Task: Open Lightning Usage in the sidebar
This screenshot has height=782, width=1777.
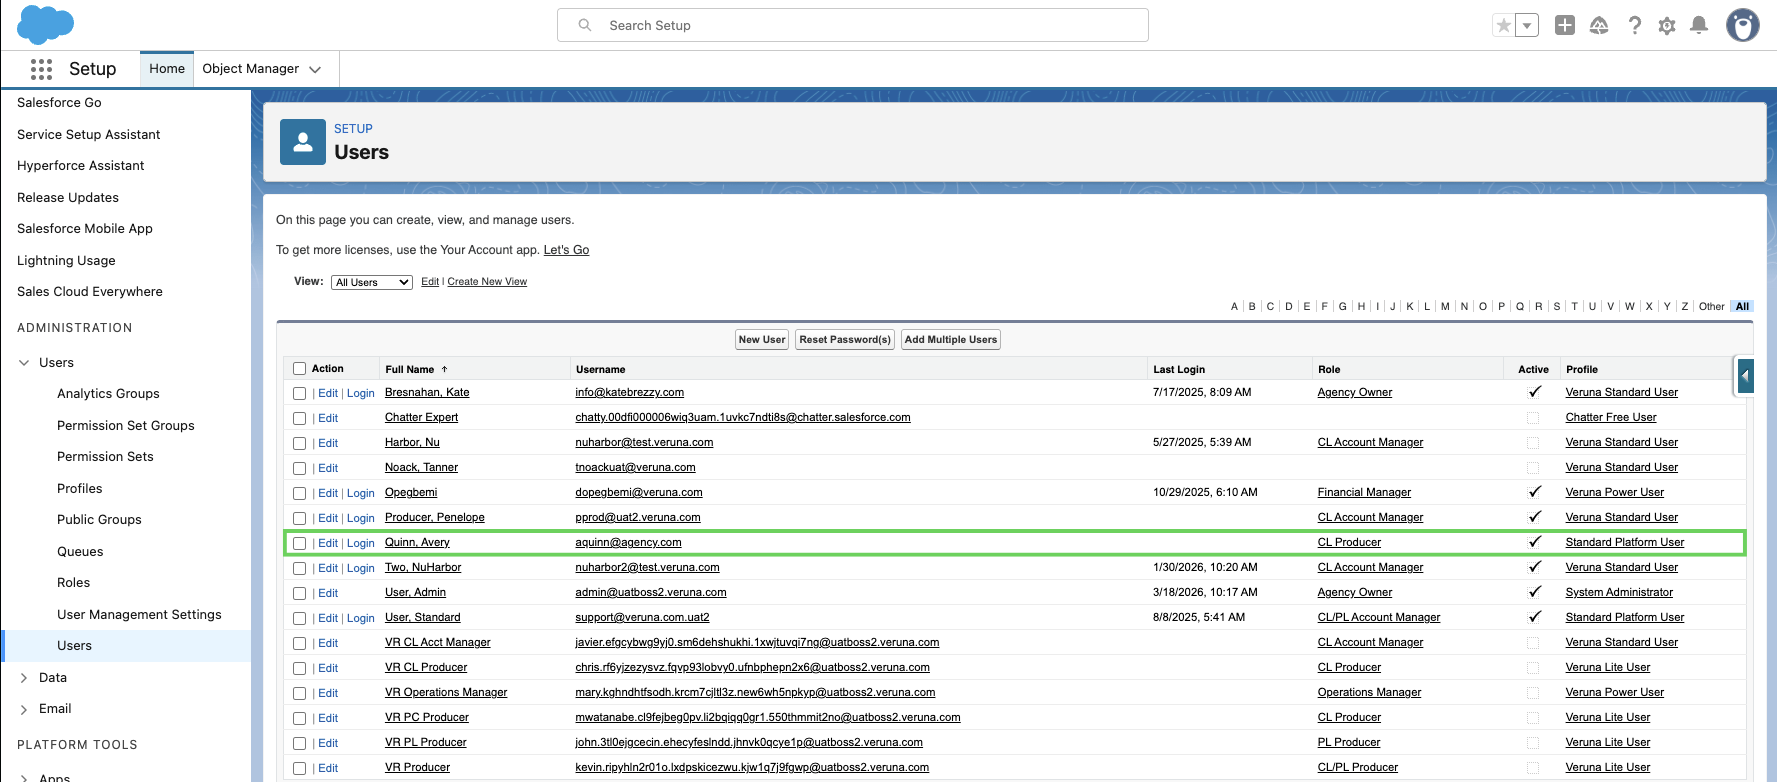Action: pos(66,261)
